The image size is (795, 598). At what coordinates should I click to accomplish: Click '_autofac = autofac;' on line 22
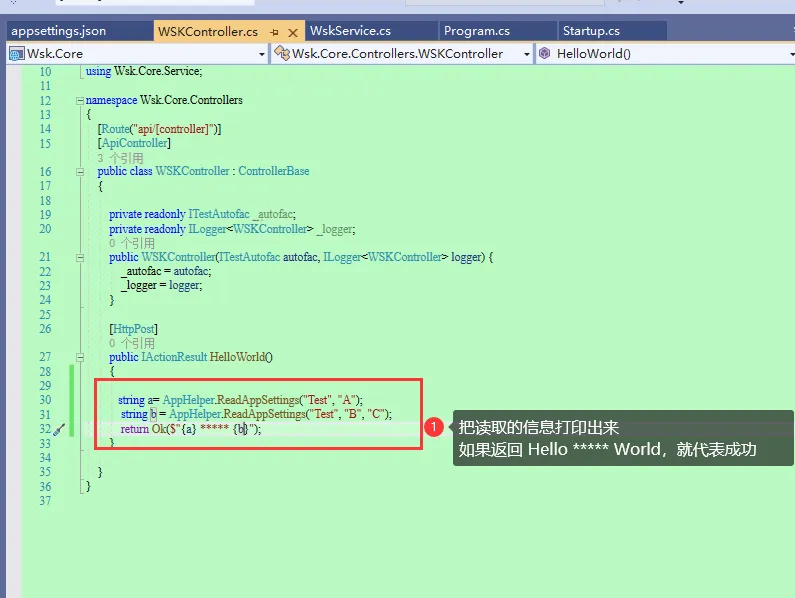[166, 271]
